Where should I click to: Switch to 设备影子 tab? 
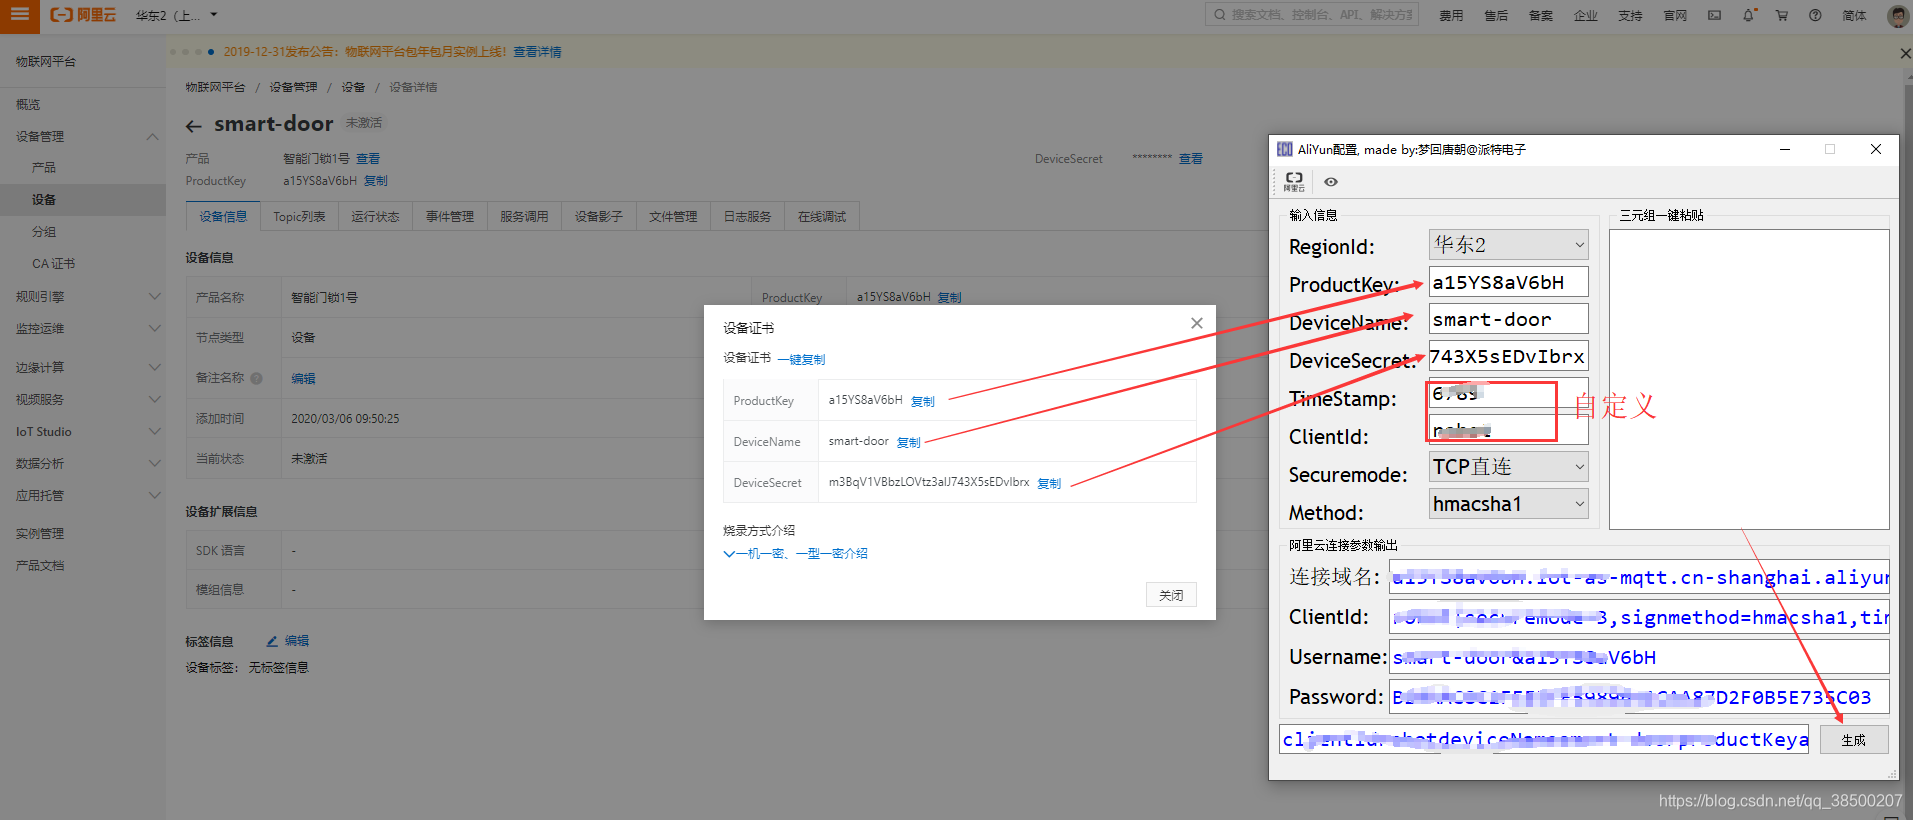(x=598, y=216)
